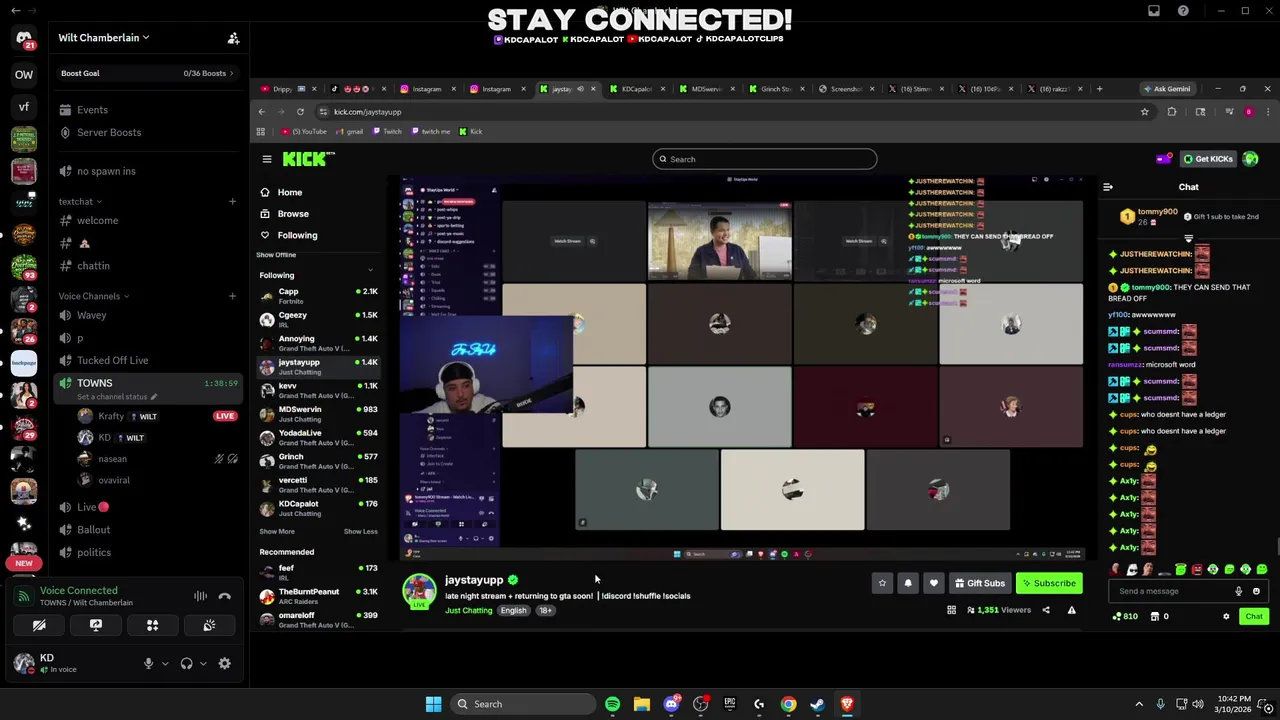
Task: Open Capp's Fortnite stream
Action: 318,296
